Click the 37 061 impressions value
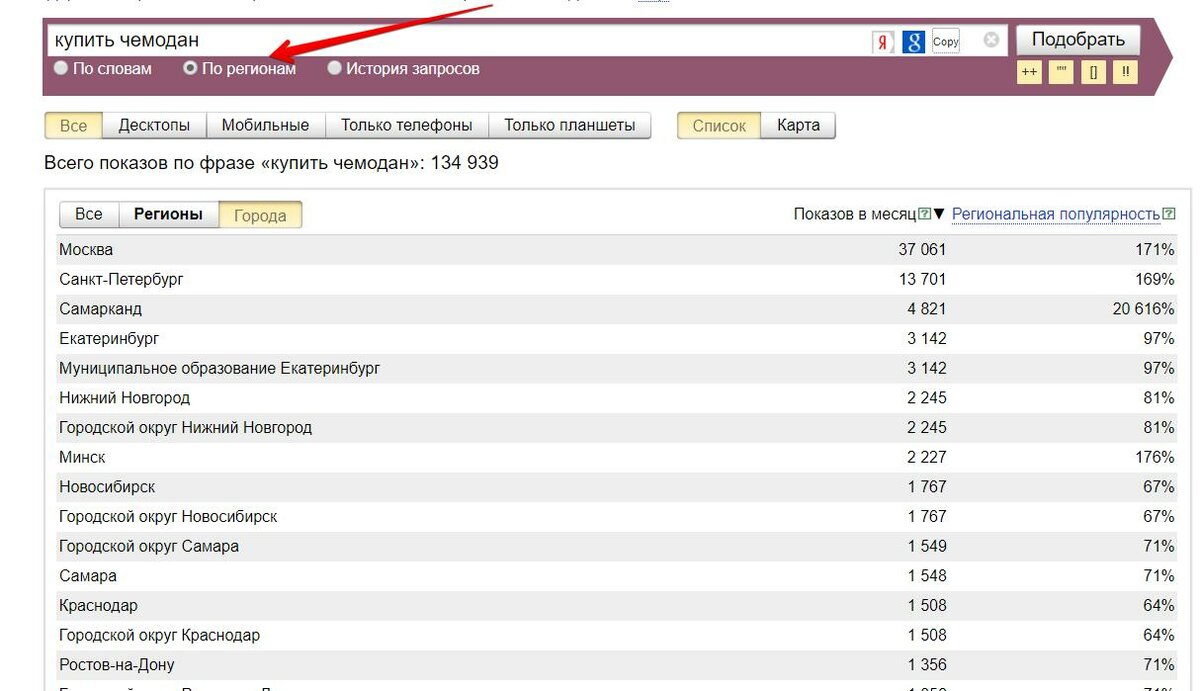Image resolution: width=1200 pixels, height=691 pixels. tap(922, 250)
